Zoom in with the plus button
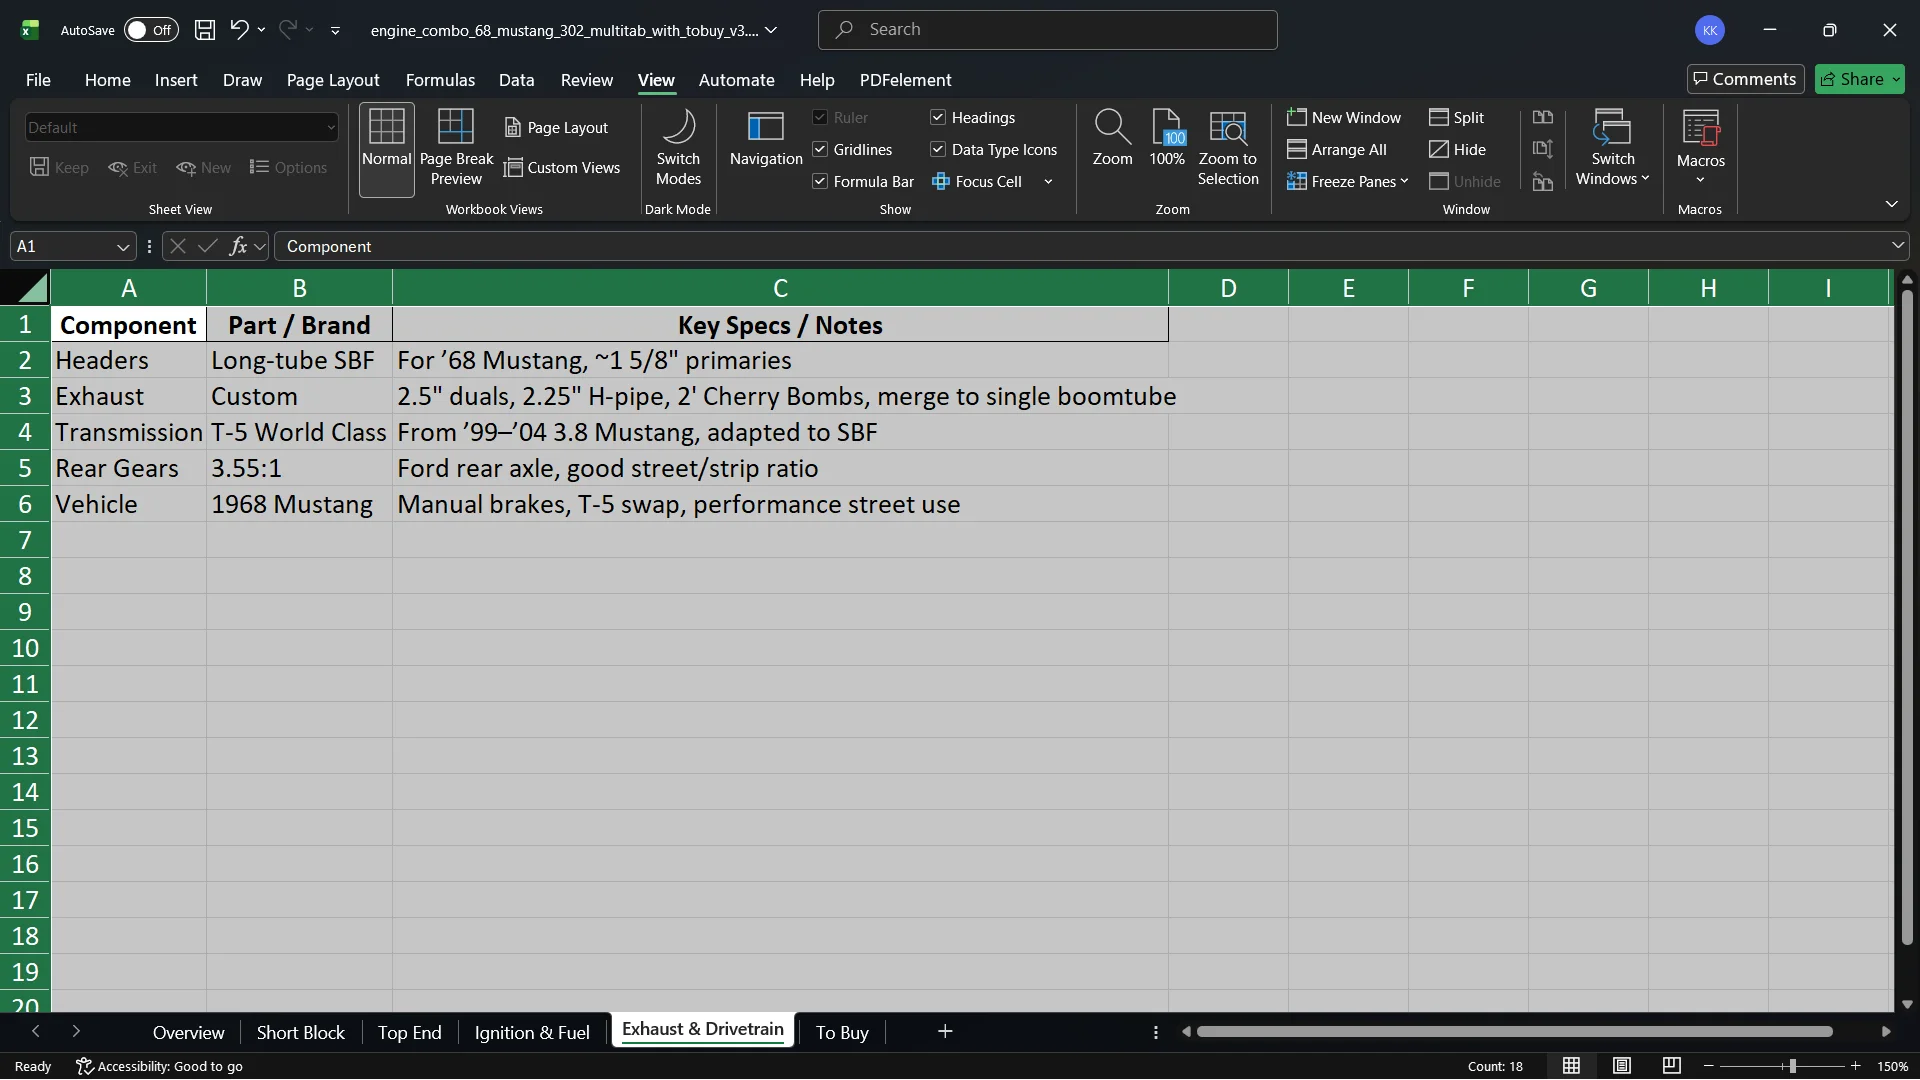Viewport: 1920px width, 1080px height. pyautogui.click(x=1856, y=1066)
